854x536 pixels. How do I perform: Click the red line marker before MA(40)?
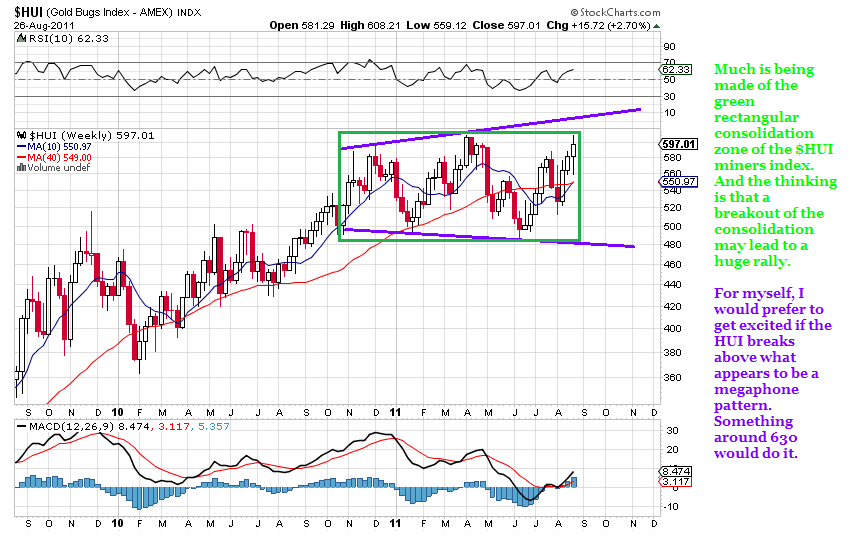coord(22,158)
